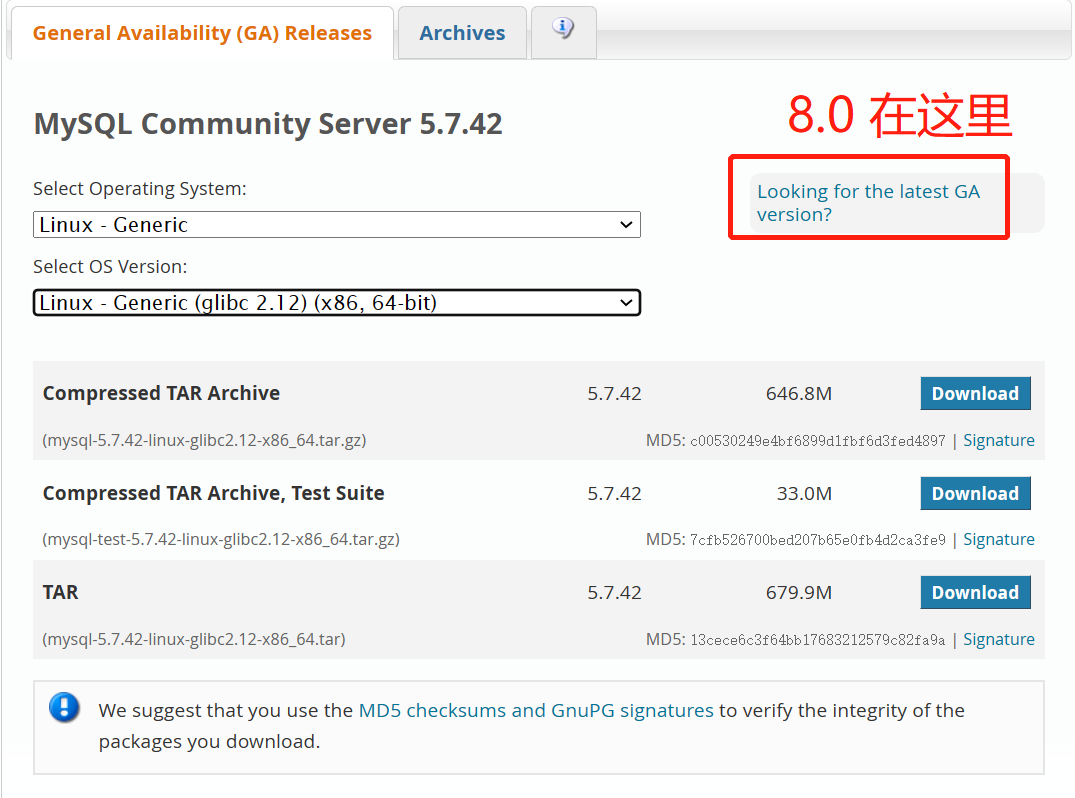Open the Select OS Version dropdown
Viewport: 1075px width, 798px height.
click(x=337, y=302)
